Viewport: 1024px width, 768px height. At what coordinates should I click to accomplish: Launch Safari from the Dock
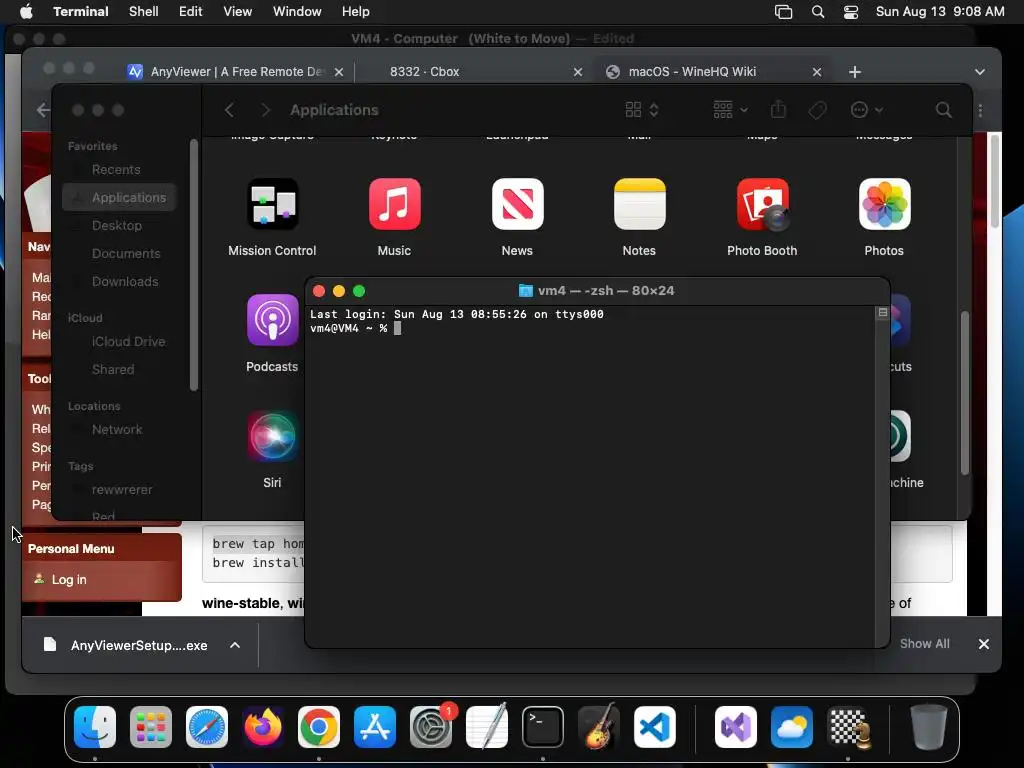(x=207, y=727)
